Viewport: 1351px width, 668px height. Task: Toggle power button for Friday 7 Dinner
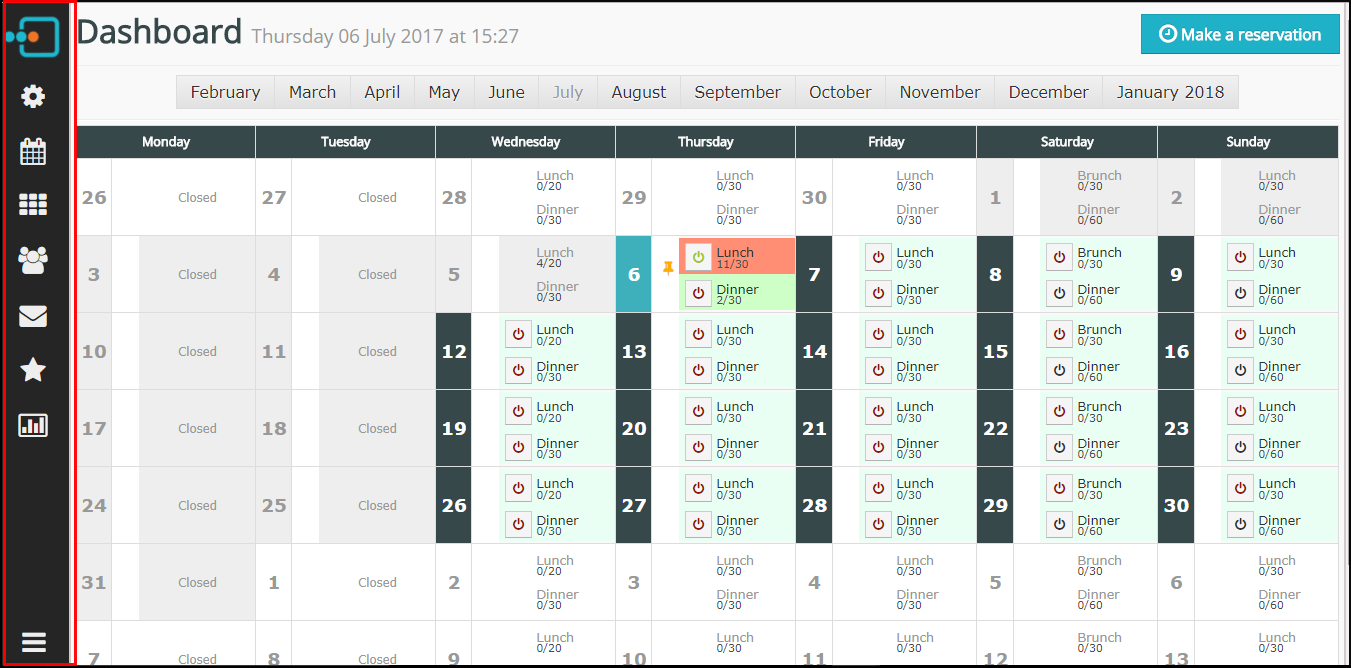tap(878, 294)
